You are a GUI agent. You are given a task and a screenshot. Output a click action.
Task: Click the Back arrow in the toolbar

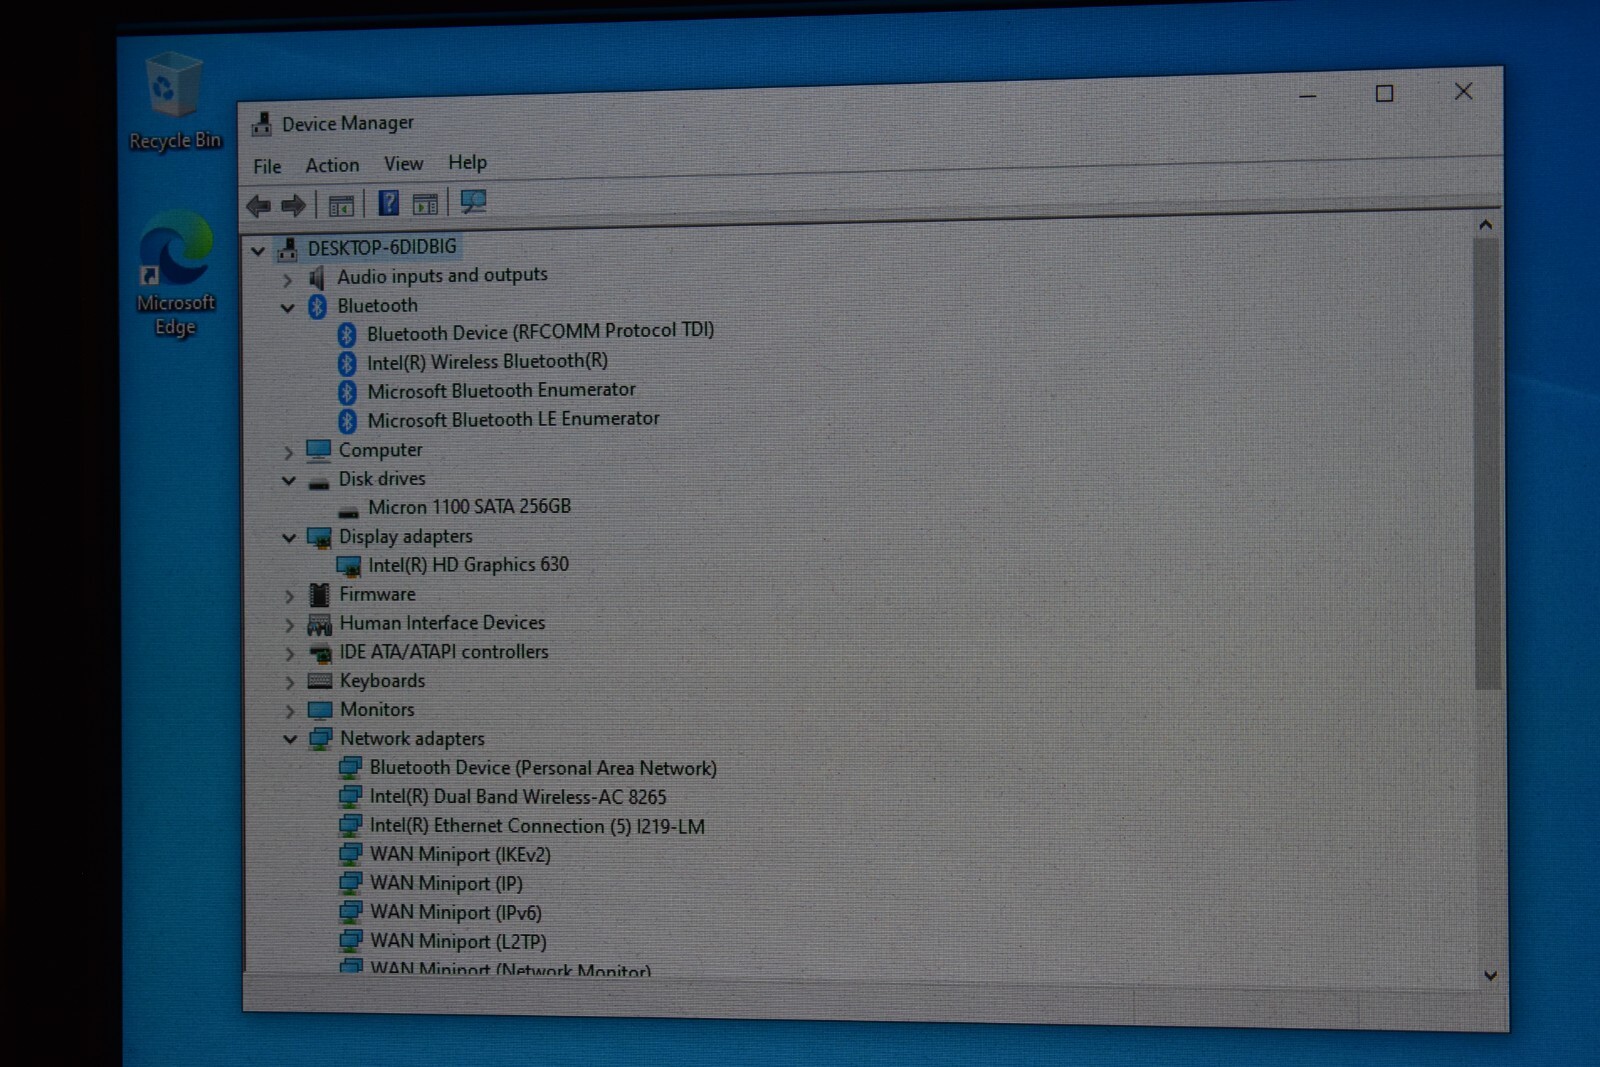pyautogui.click(x=258, y=206)
